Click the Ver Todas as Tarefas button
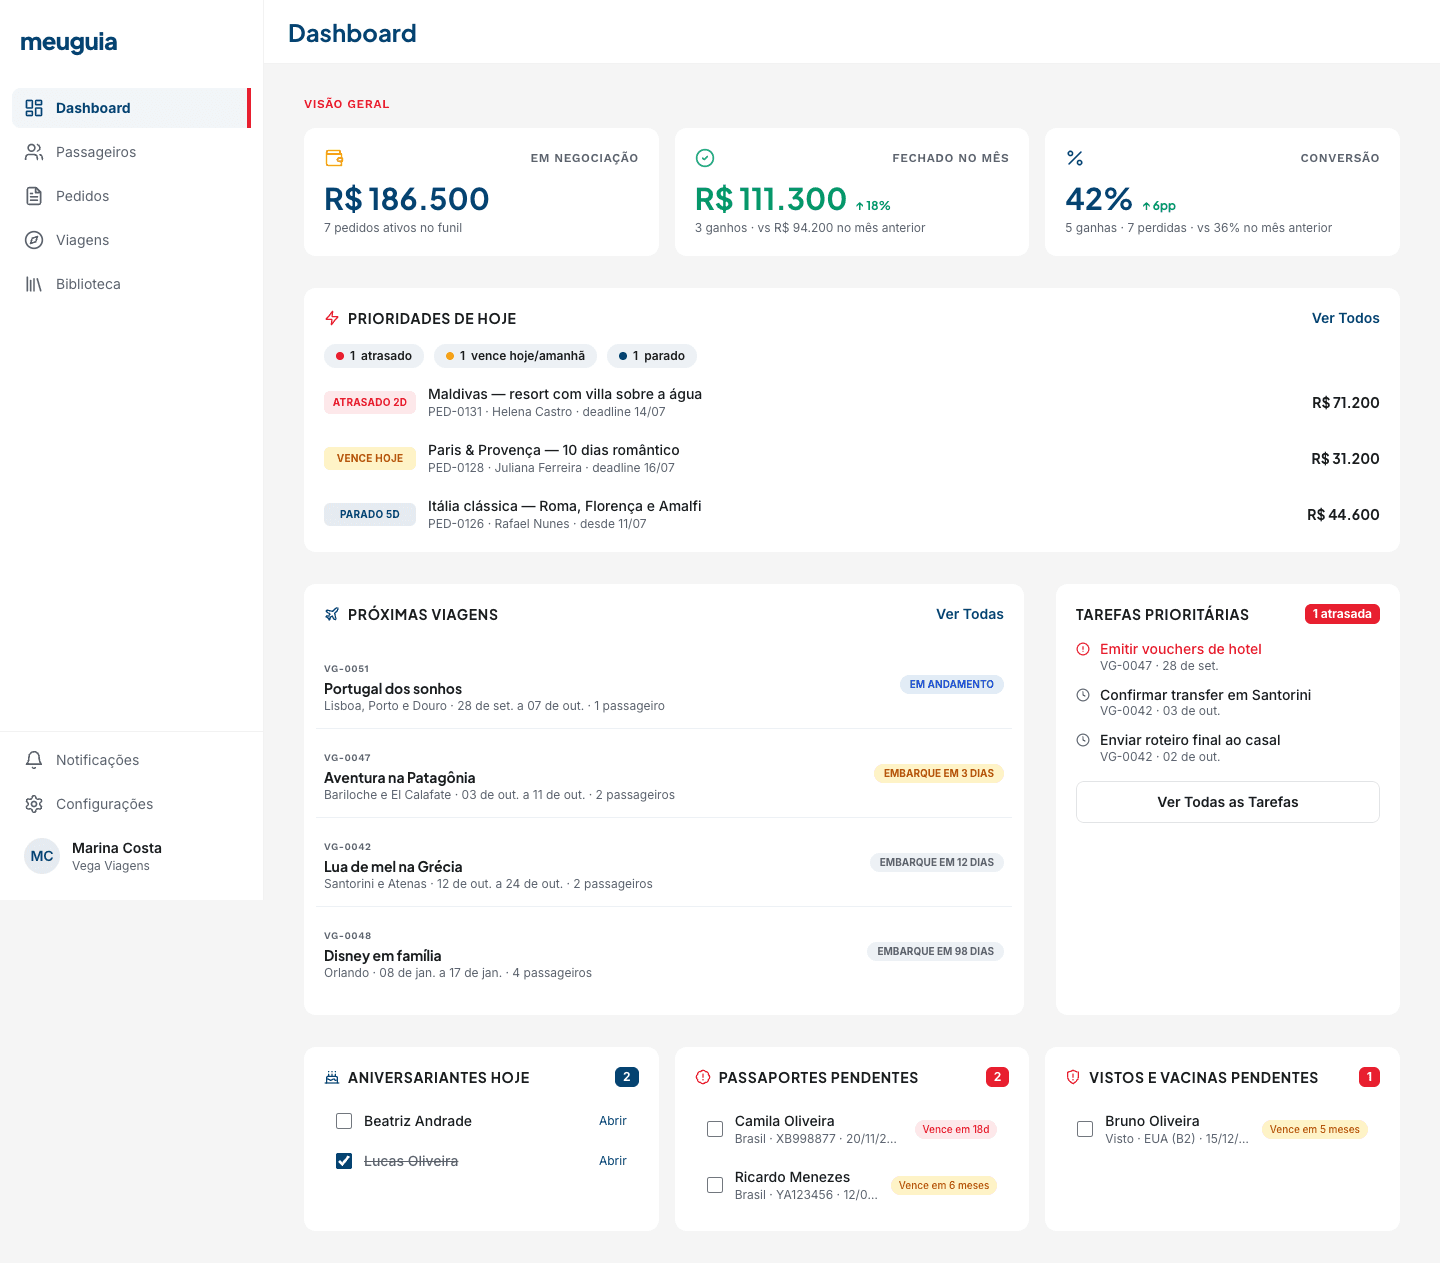 click(1227, 802)
